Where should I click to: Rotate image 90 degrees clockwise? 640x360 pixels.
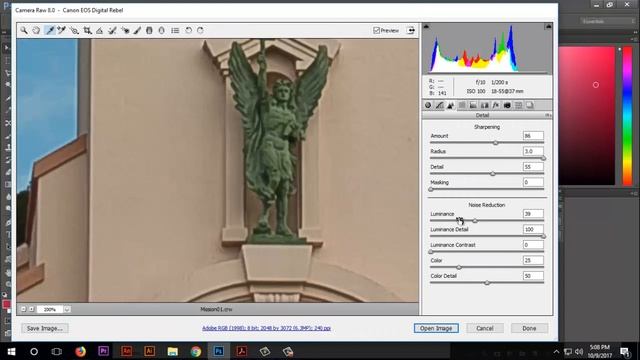coord(200,30)
